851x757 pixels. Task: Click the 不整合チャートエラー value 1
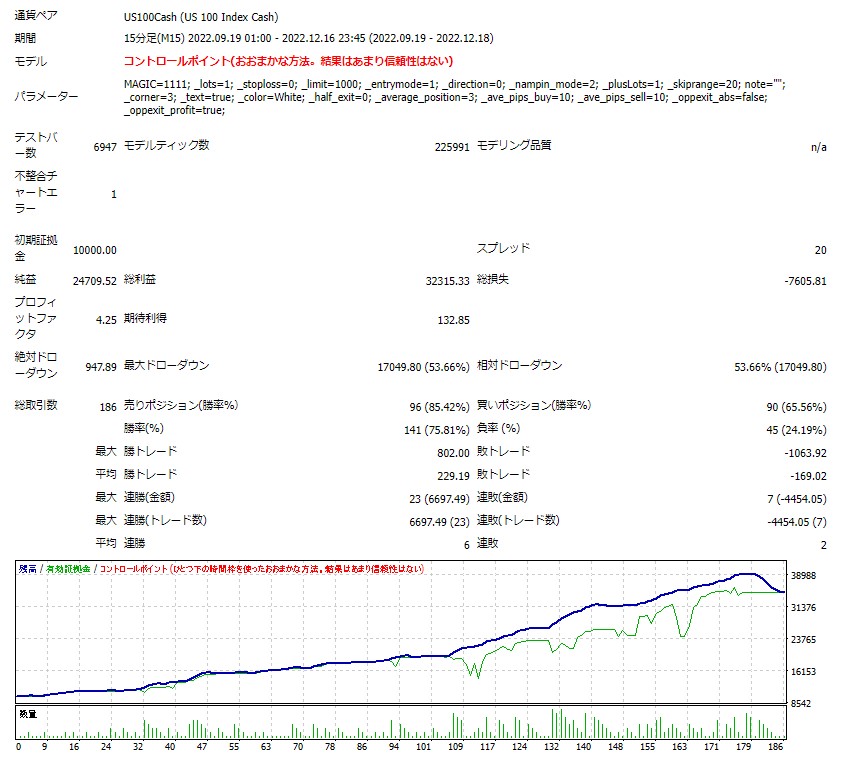pyautogui.click(x=113, y=194)
